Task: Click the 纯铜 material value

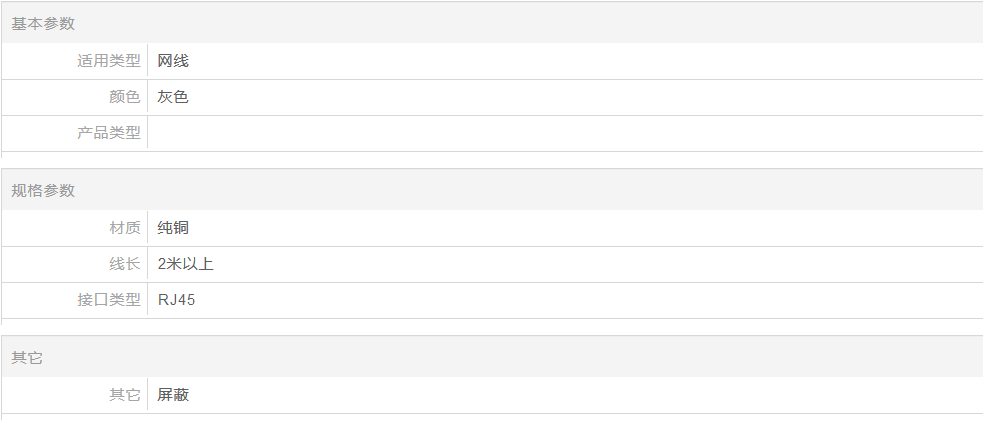Action: [173, 228]
